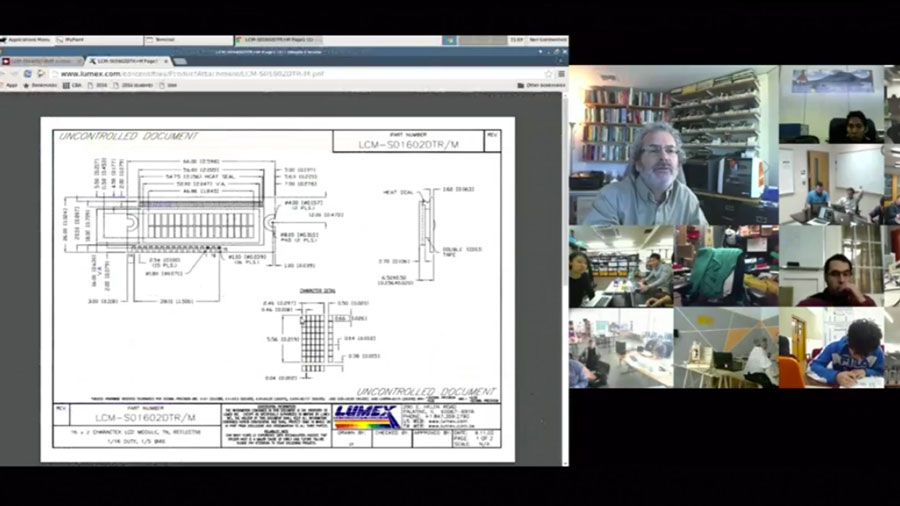Click the DOUBLE SIDED TAPE label
Screen dimensions: 900x506
[x=462, y=252]
